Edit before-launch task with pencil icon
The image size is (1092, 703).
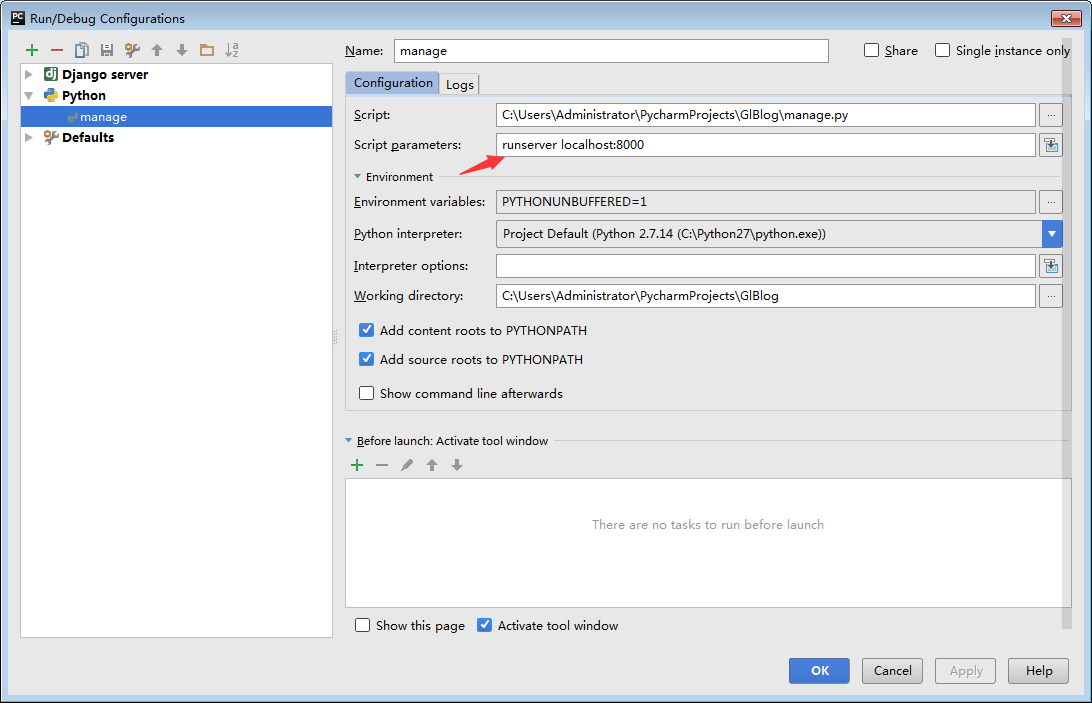click(407, 465)
